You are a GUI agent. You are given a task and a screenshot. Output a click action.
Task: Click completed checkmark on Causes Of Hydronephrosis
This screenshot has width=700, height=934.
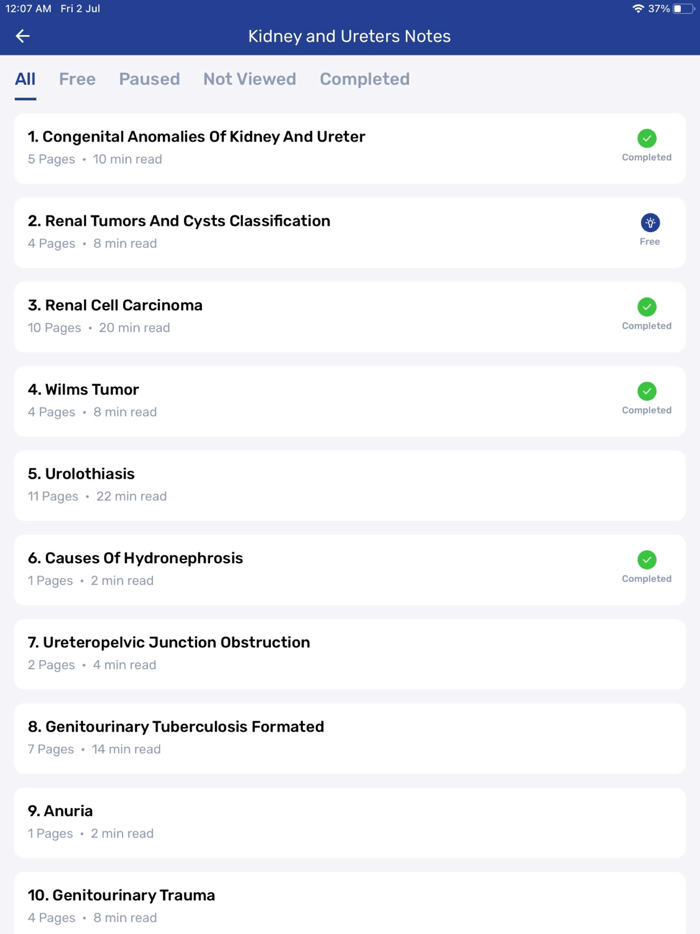tap(647, 560)
